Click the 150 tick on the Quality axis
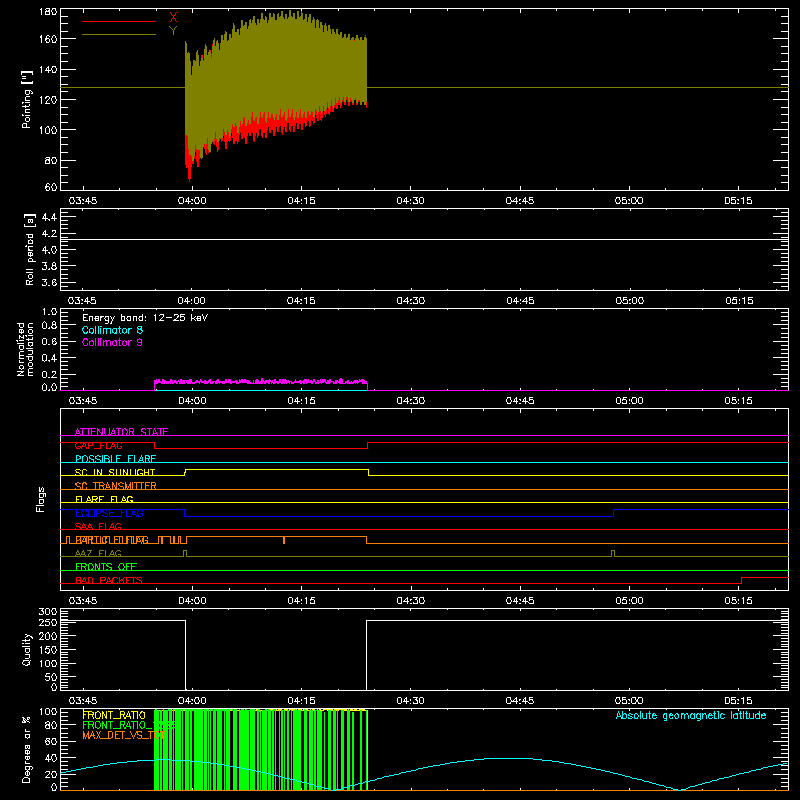 point(48,650)
